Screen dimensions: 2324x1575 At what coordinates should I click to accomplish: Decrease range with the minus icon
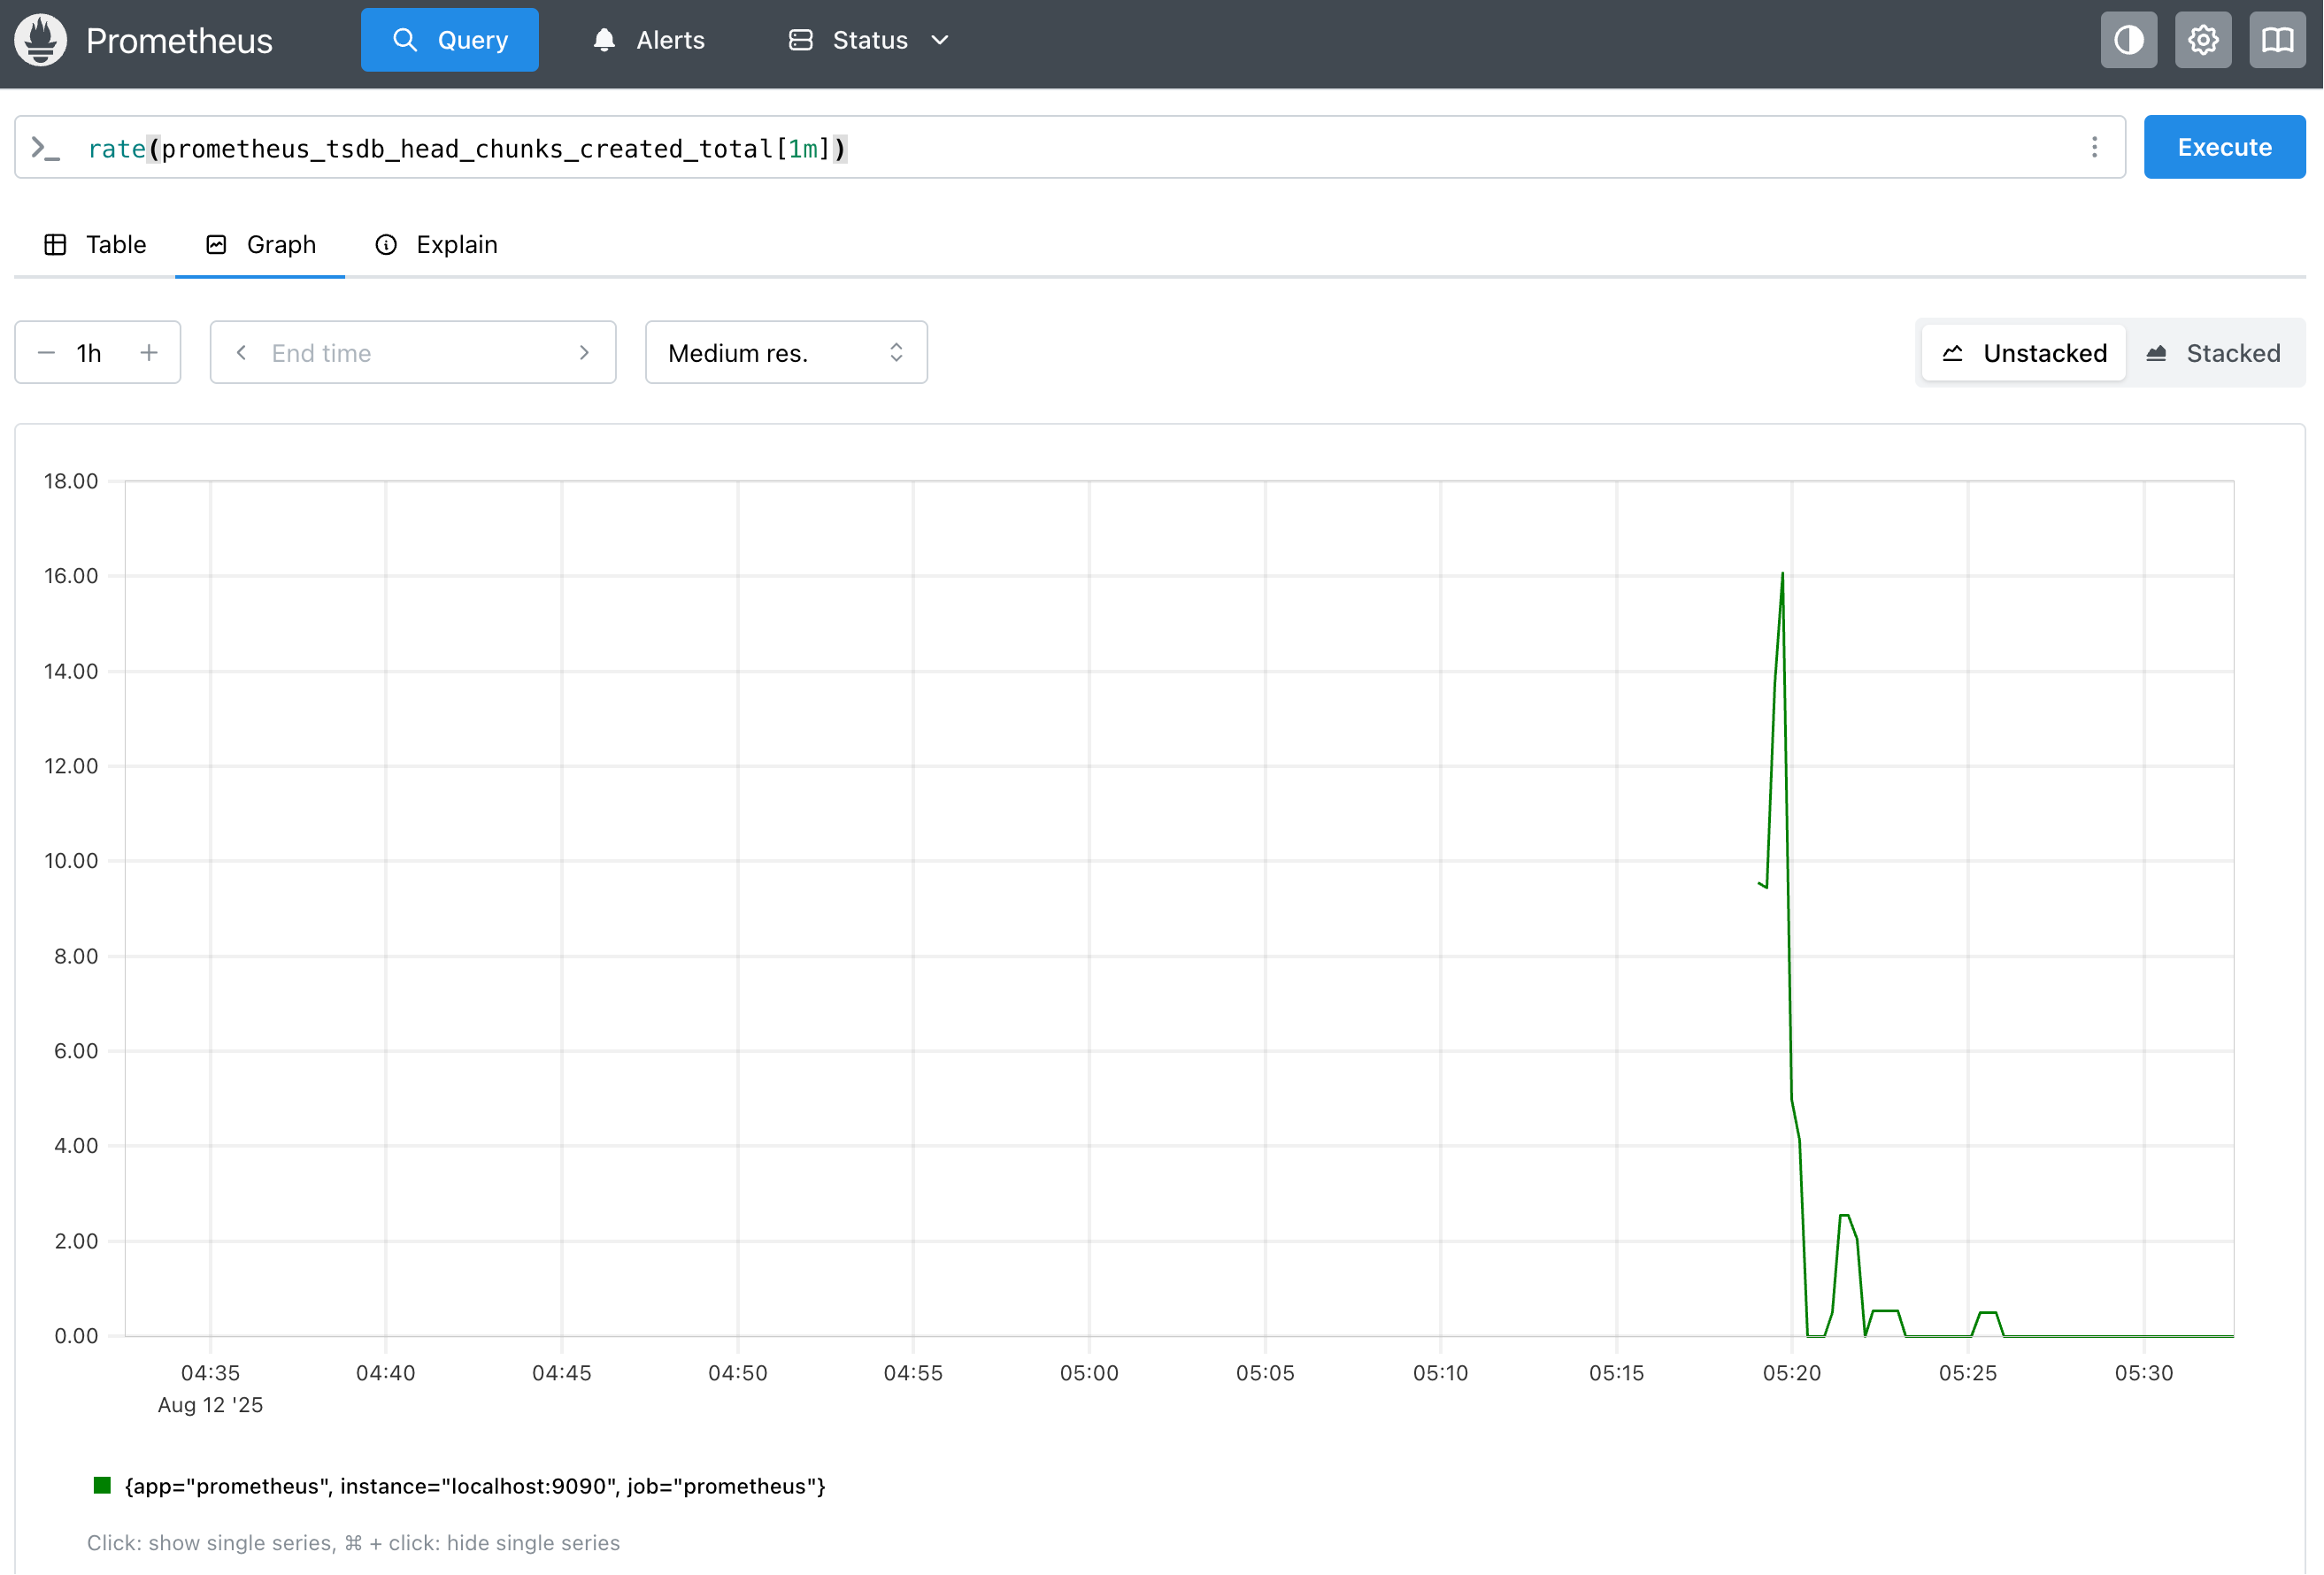[x=46, y=353]
